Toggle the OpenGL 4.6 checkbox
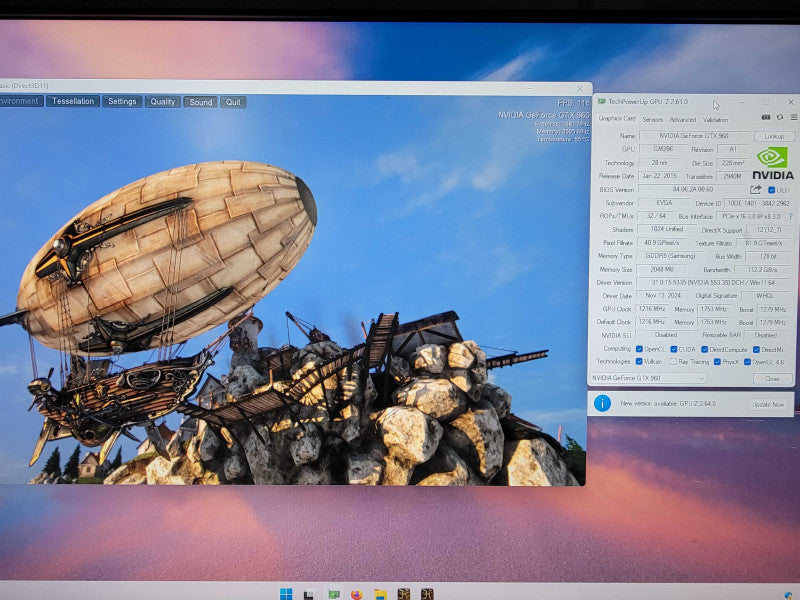Viewport: 800px width, 600px height. (747, 362)
